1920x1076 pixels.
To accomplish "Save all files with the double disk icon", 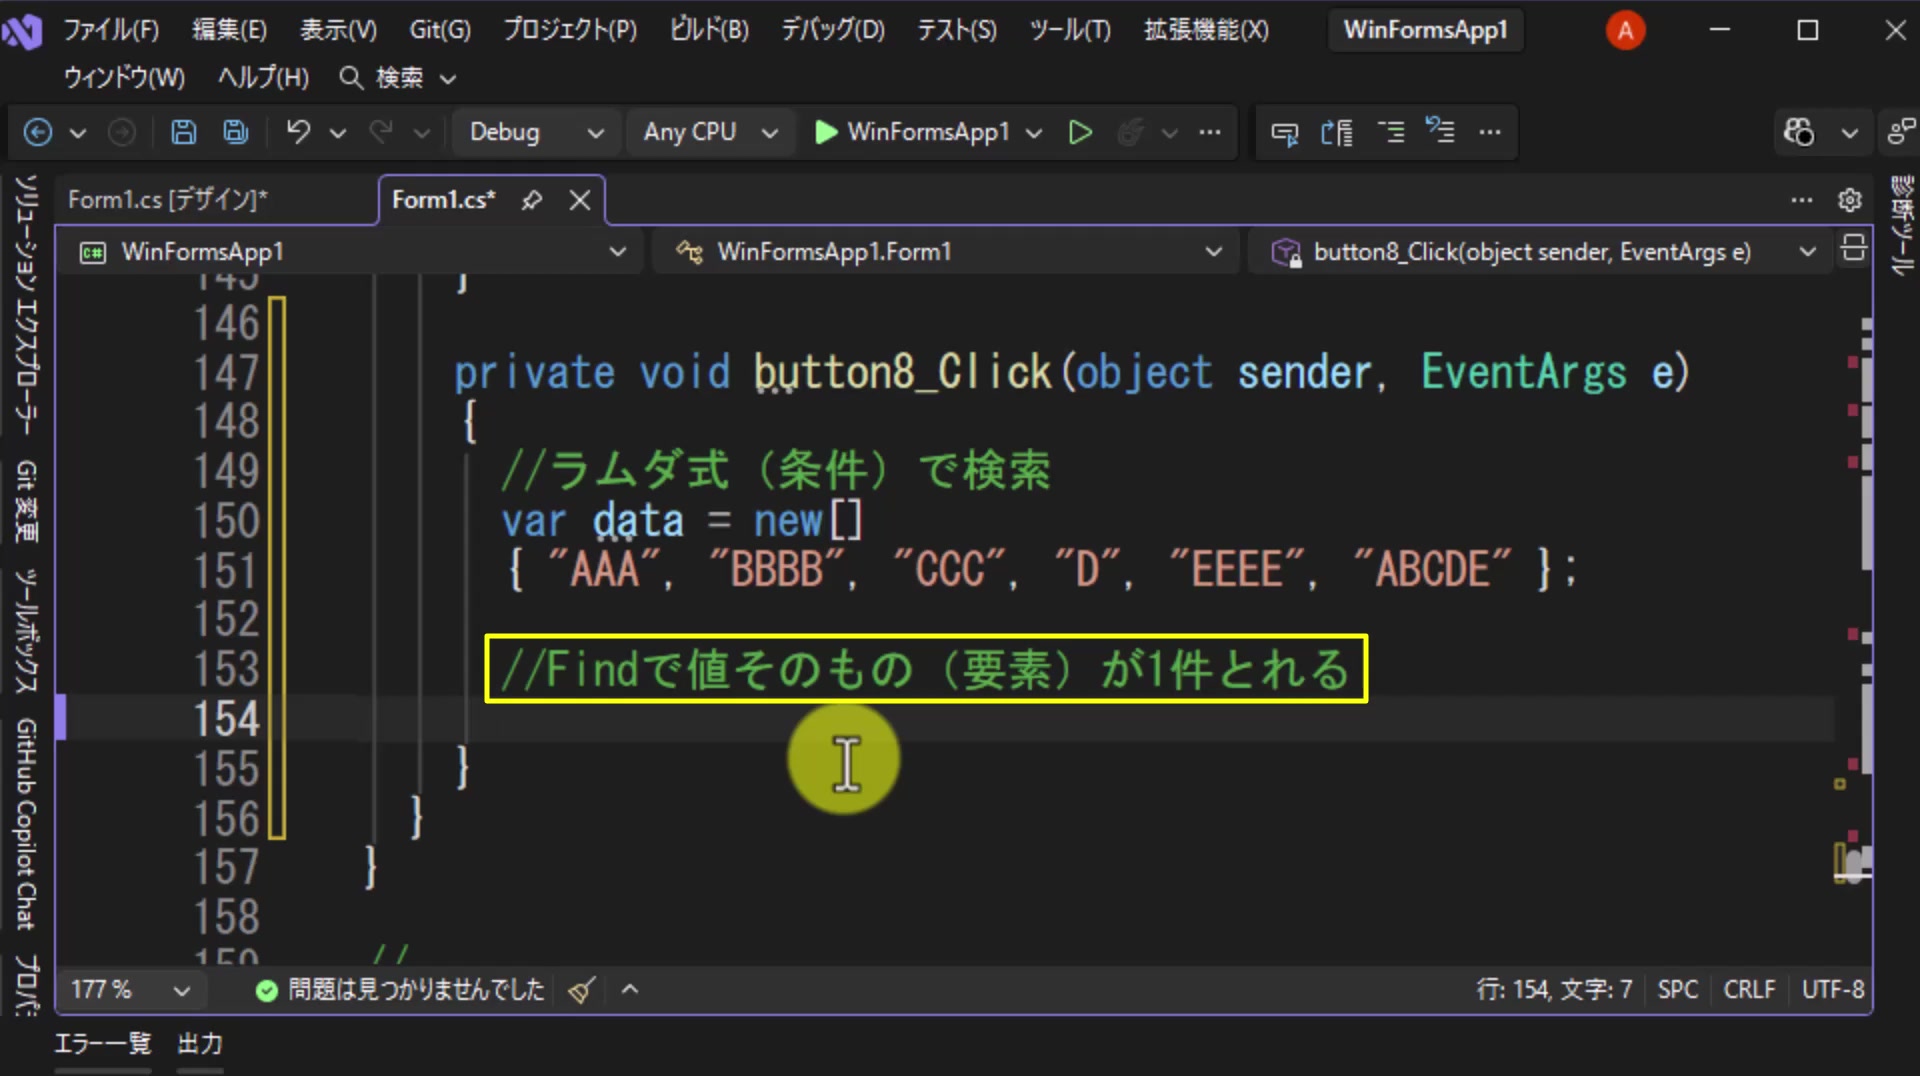I will (x=236, y=132).
